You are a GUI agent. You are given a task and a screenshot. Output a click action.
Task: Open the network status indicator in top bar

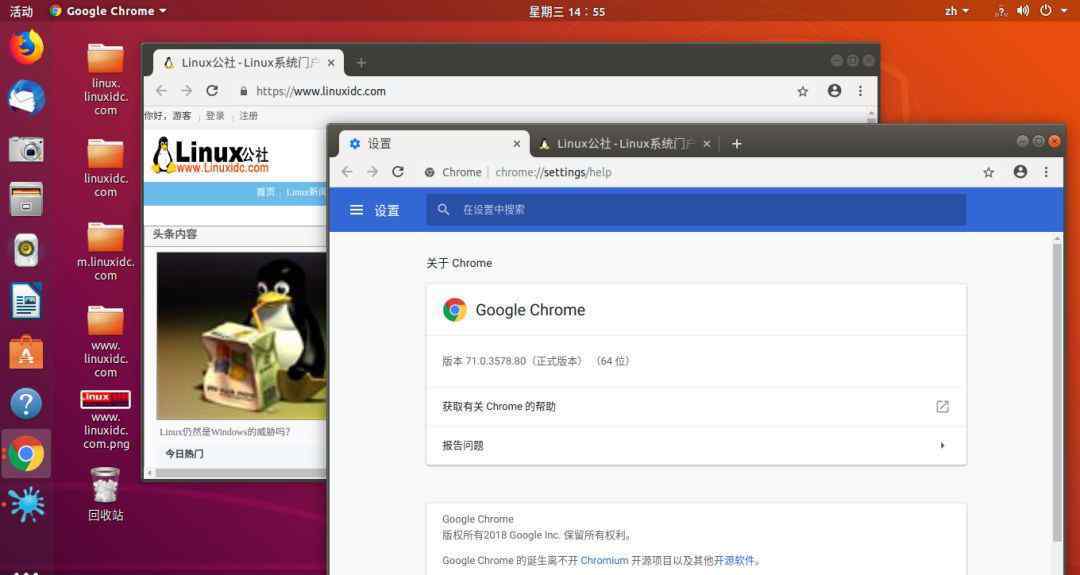[1001, 11]
